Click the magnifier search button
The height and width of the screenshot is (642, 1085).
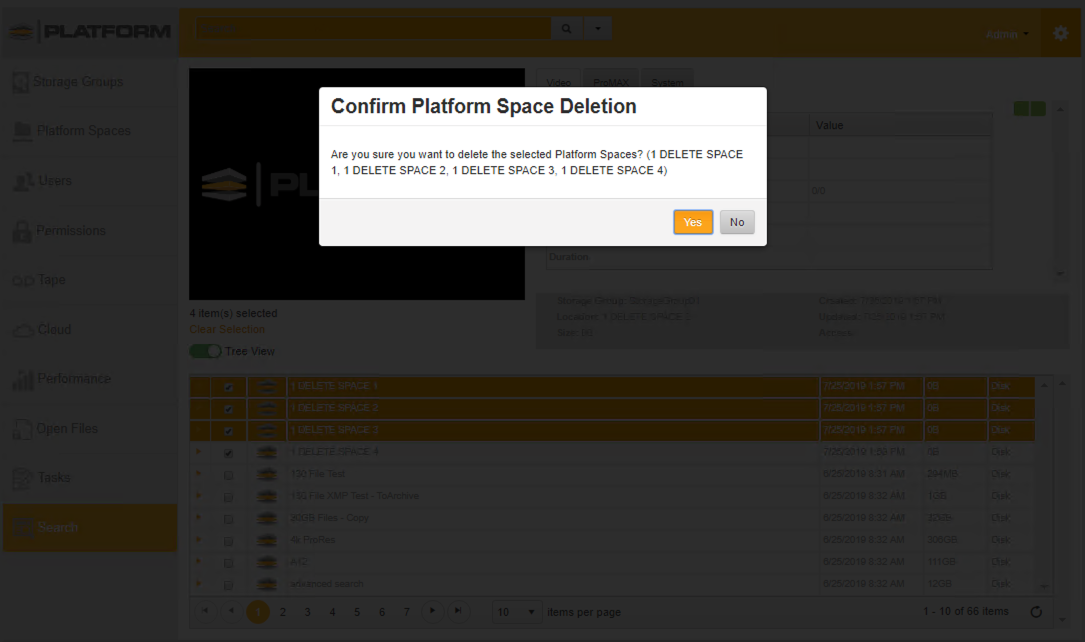coord(566,29)
